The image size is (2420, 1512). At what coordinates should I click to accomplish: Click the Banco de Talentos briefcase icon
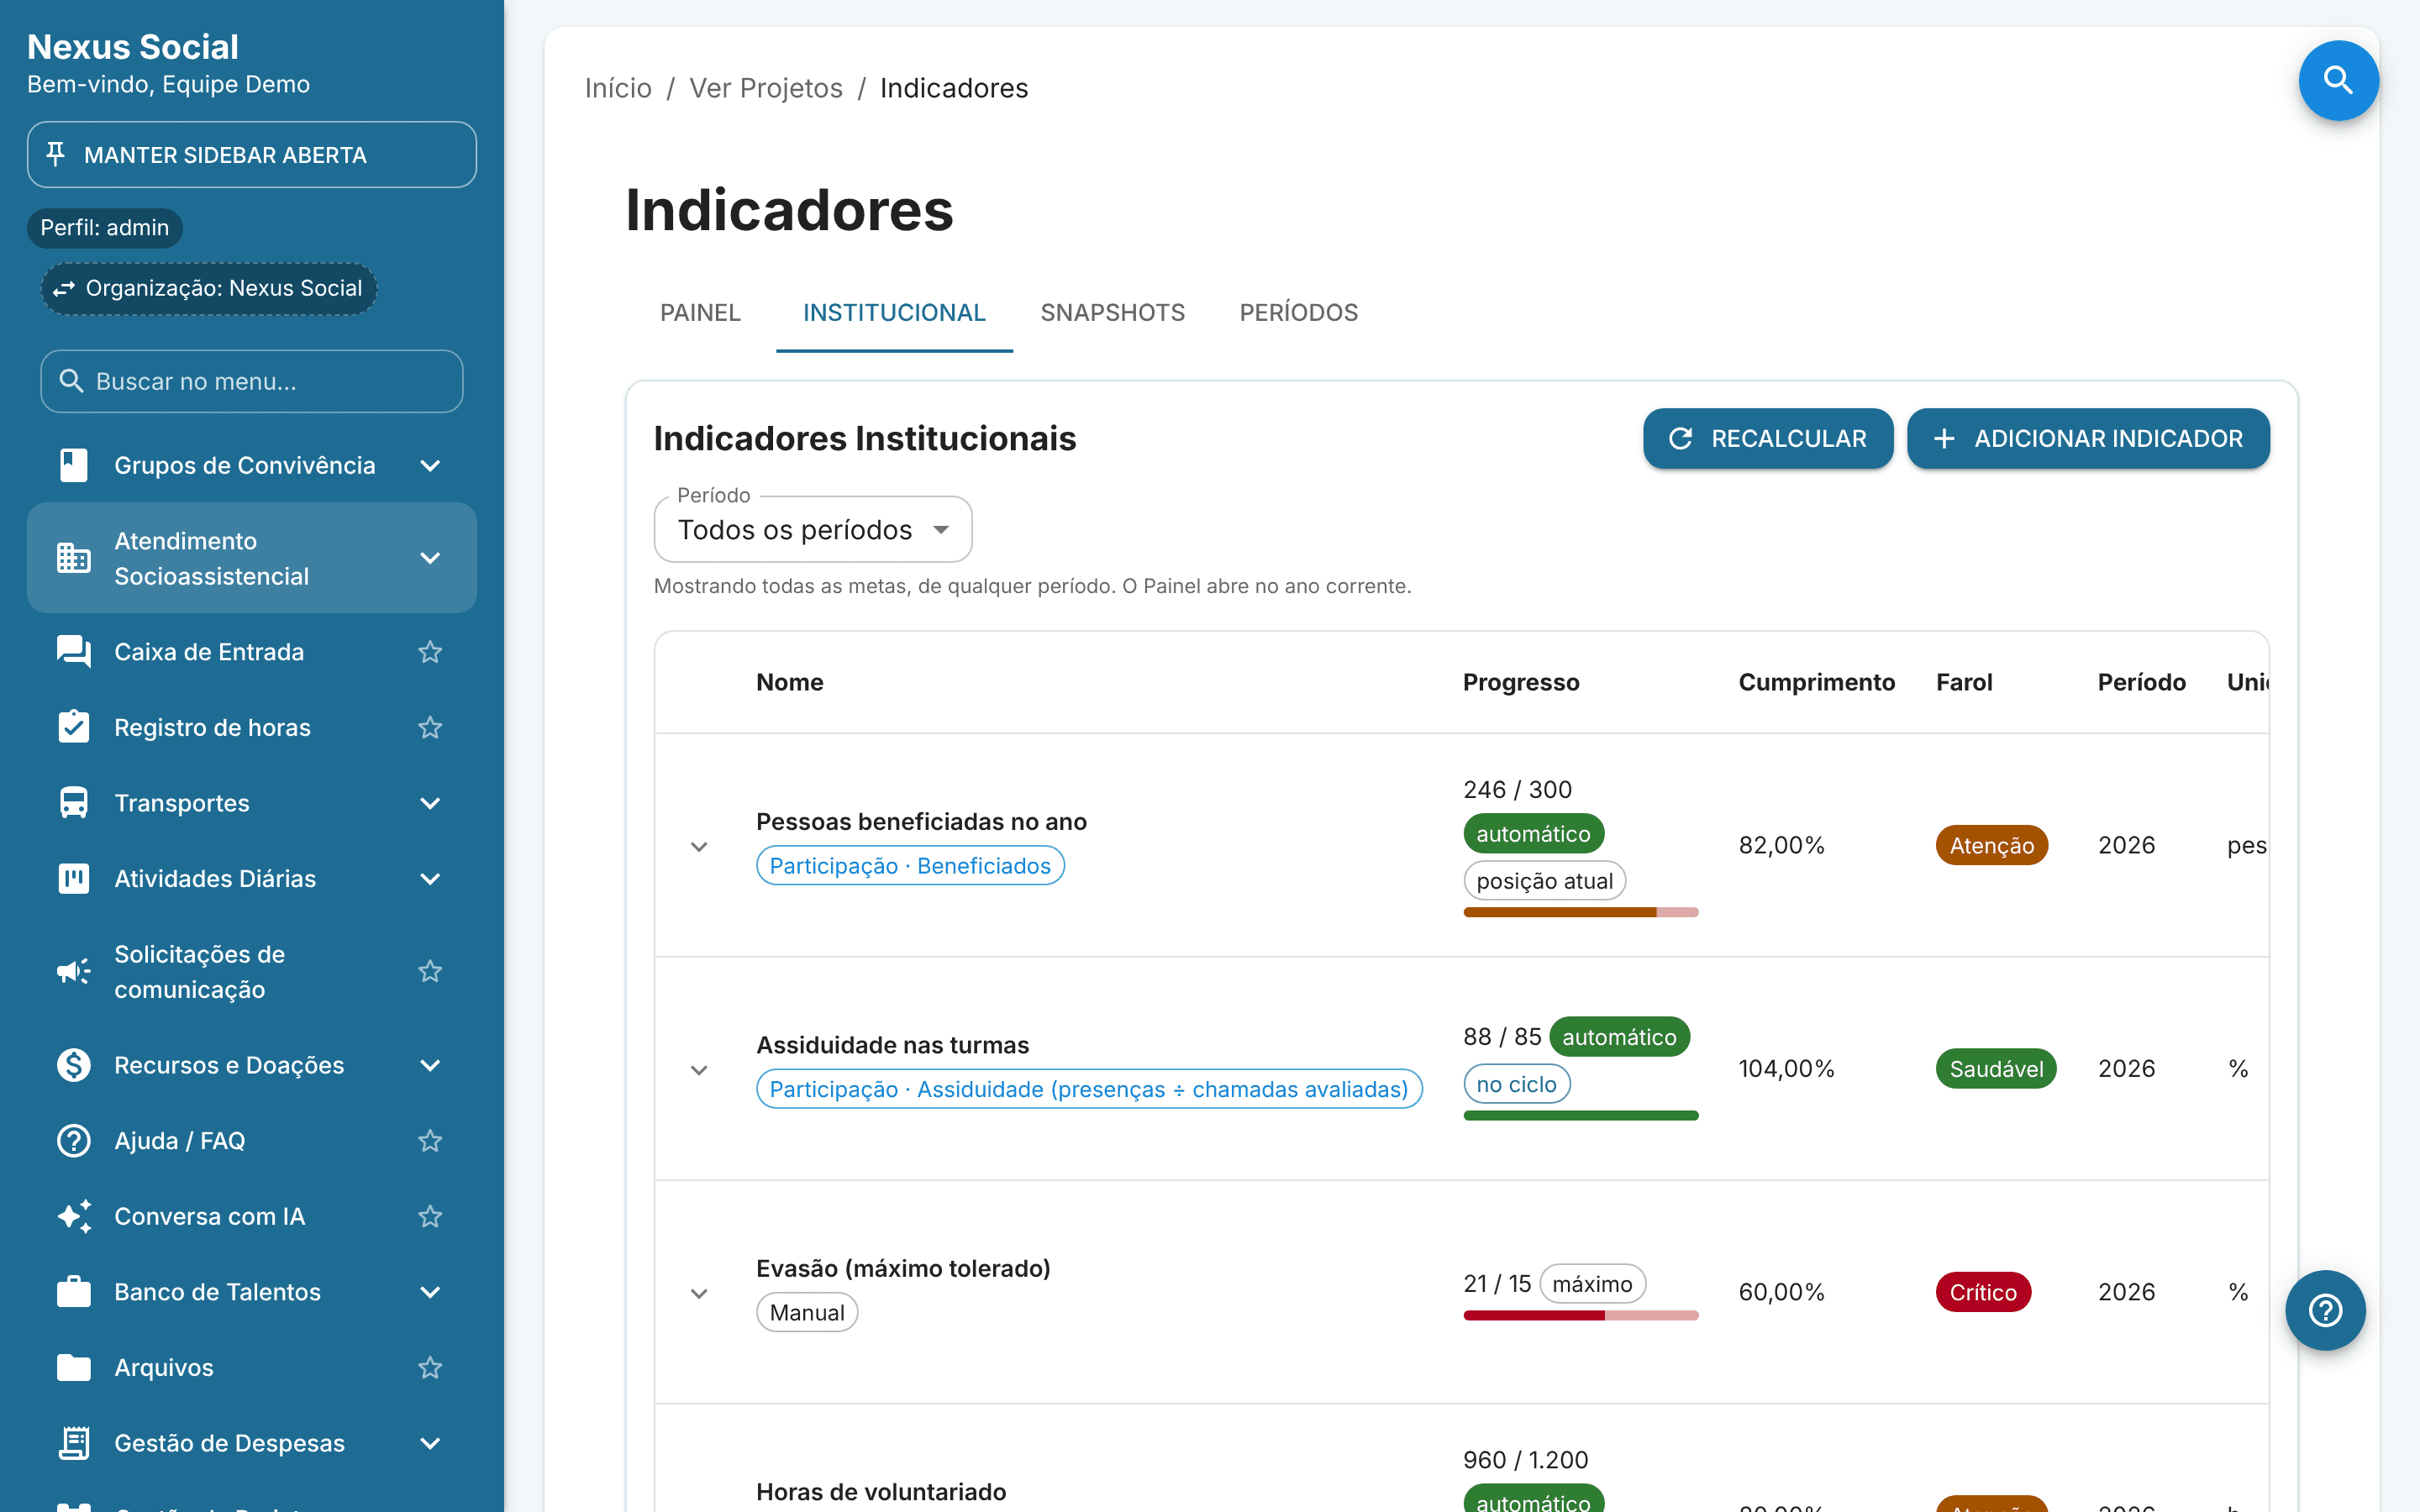click(x=73, y=1291)
